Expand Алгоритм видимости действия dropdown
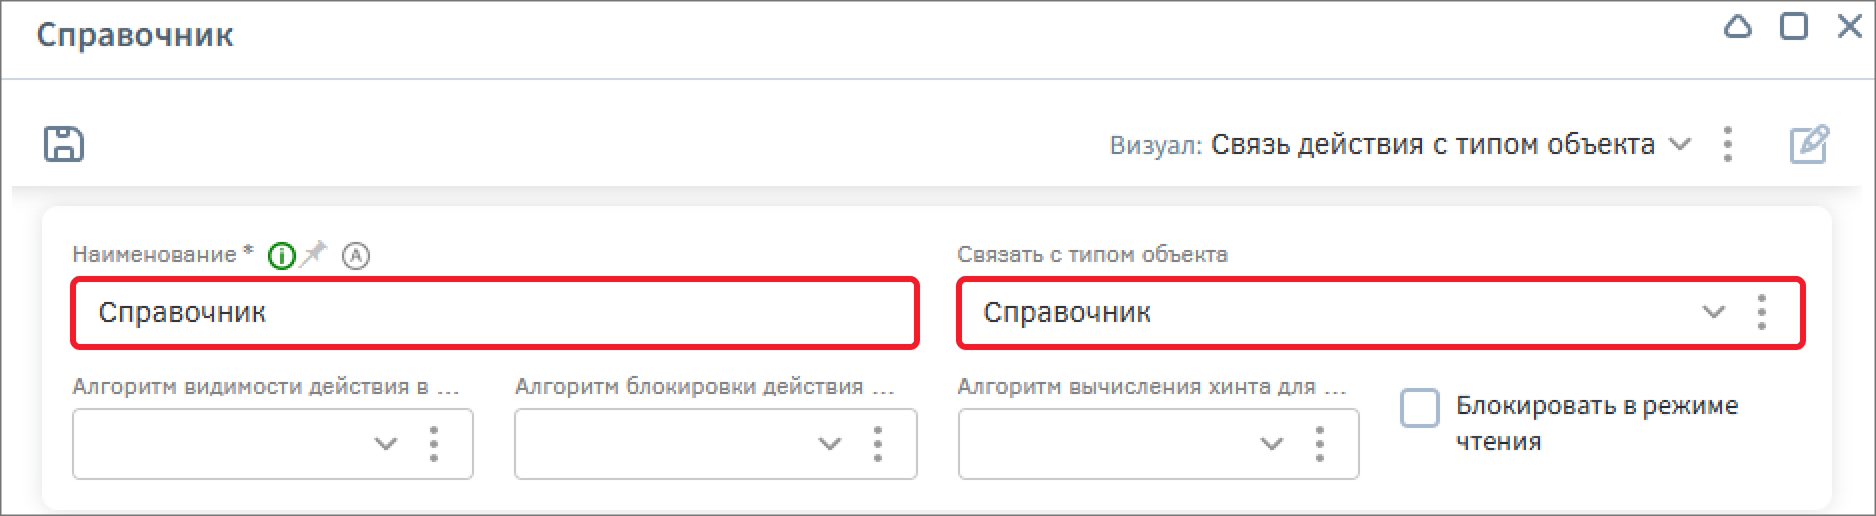 pyautogui.click(x=386, y=443)
